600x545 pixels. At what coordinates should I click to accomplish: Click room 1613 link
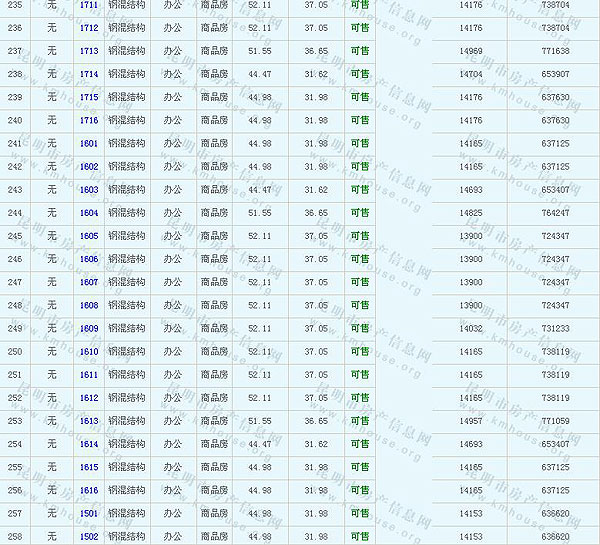(x=89, y=421)
